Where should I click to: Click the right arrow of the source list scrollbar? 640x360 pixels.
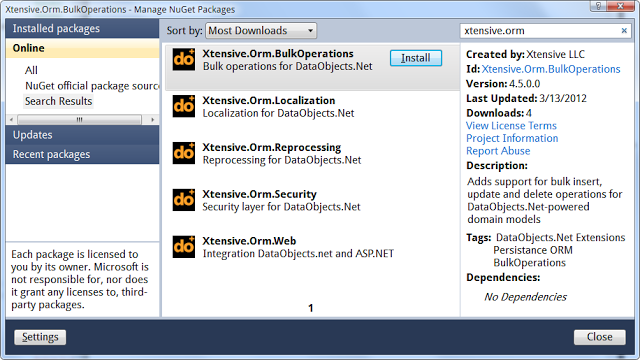click(x=152, y=120)
